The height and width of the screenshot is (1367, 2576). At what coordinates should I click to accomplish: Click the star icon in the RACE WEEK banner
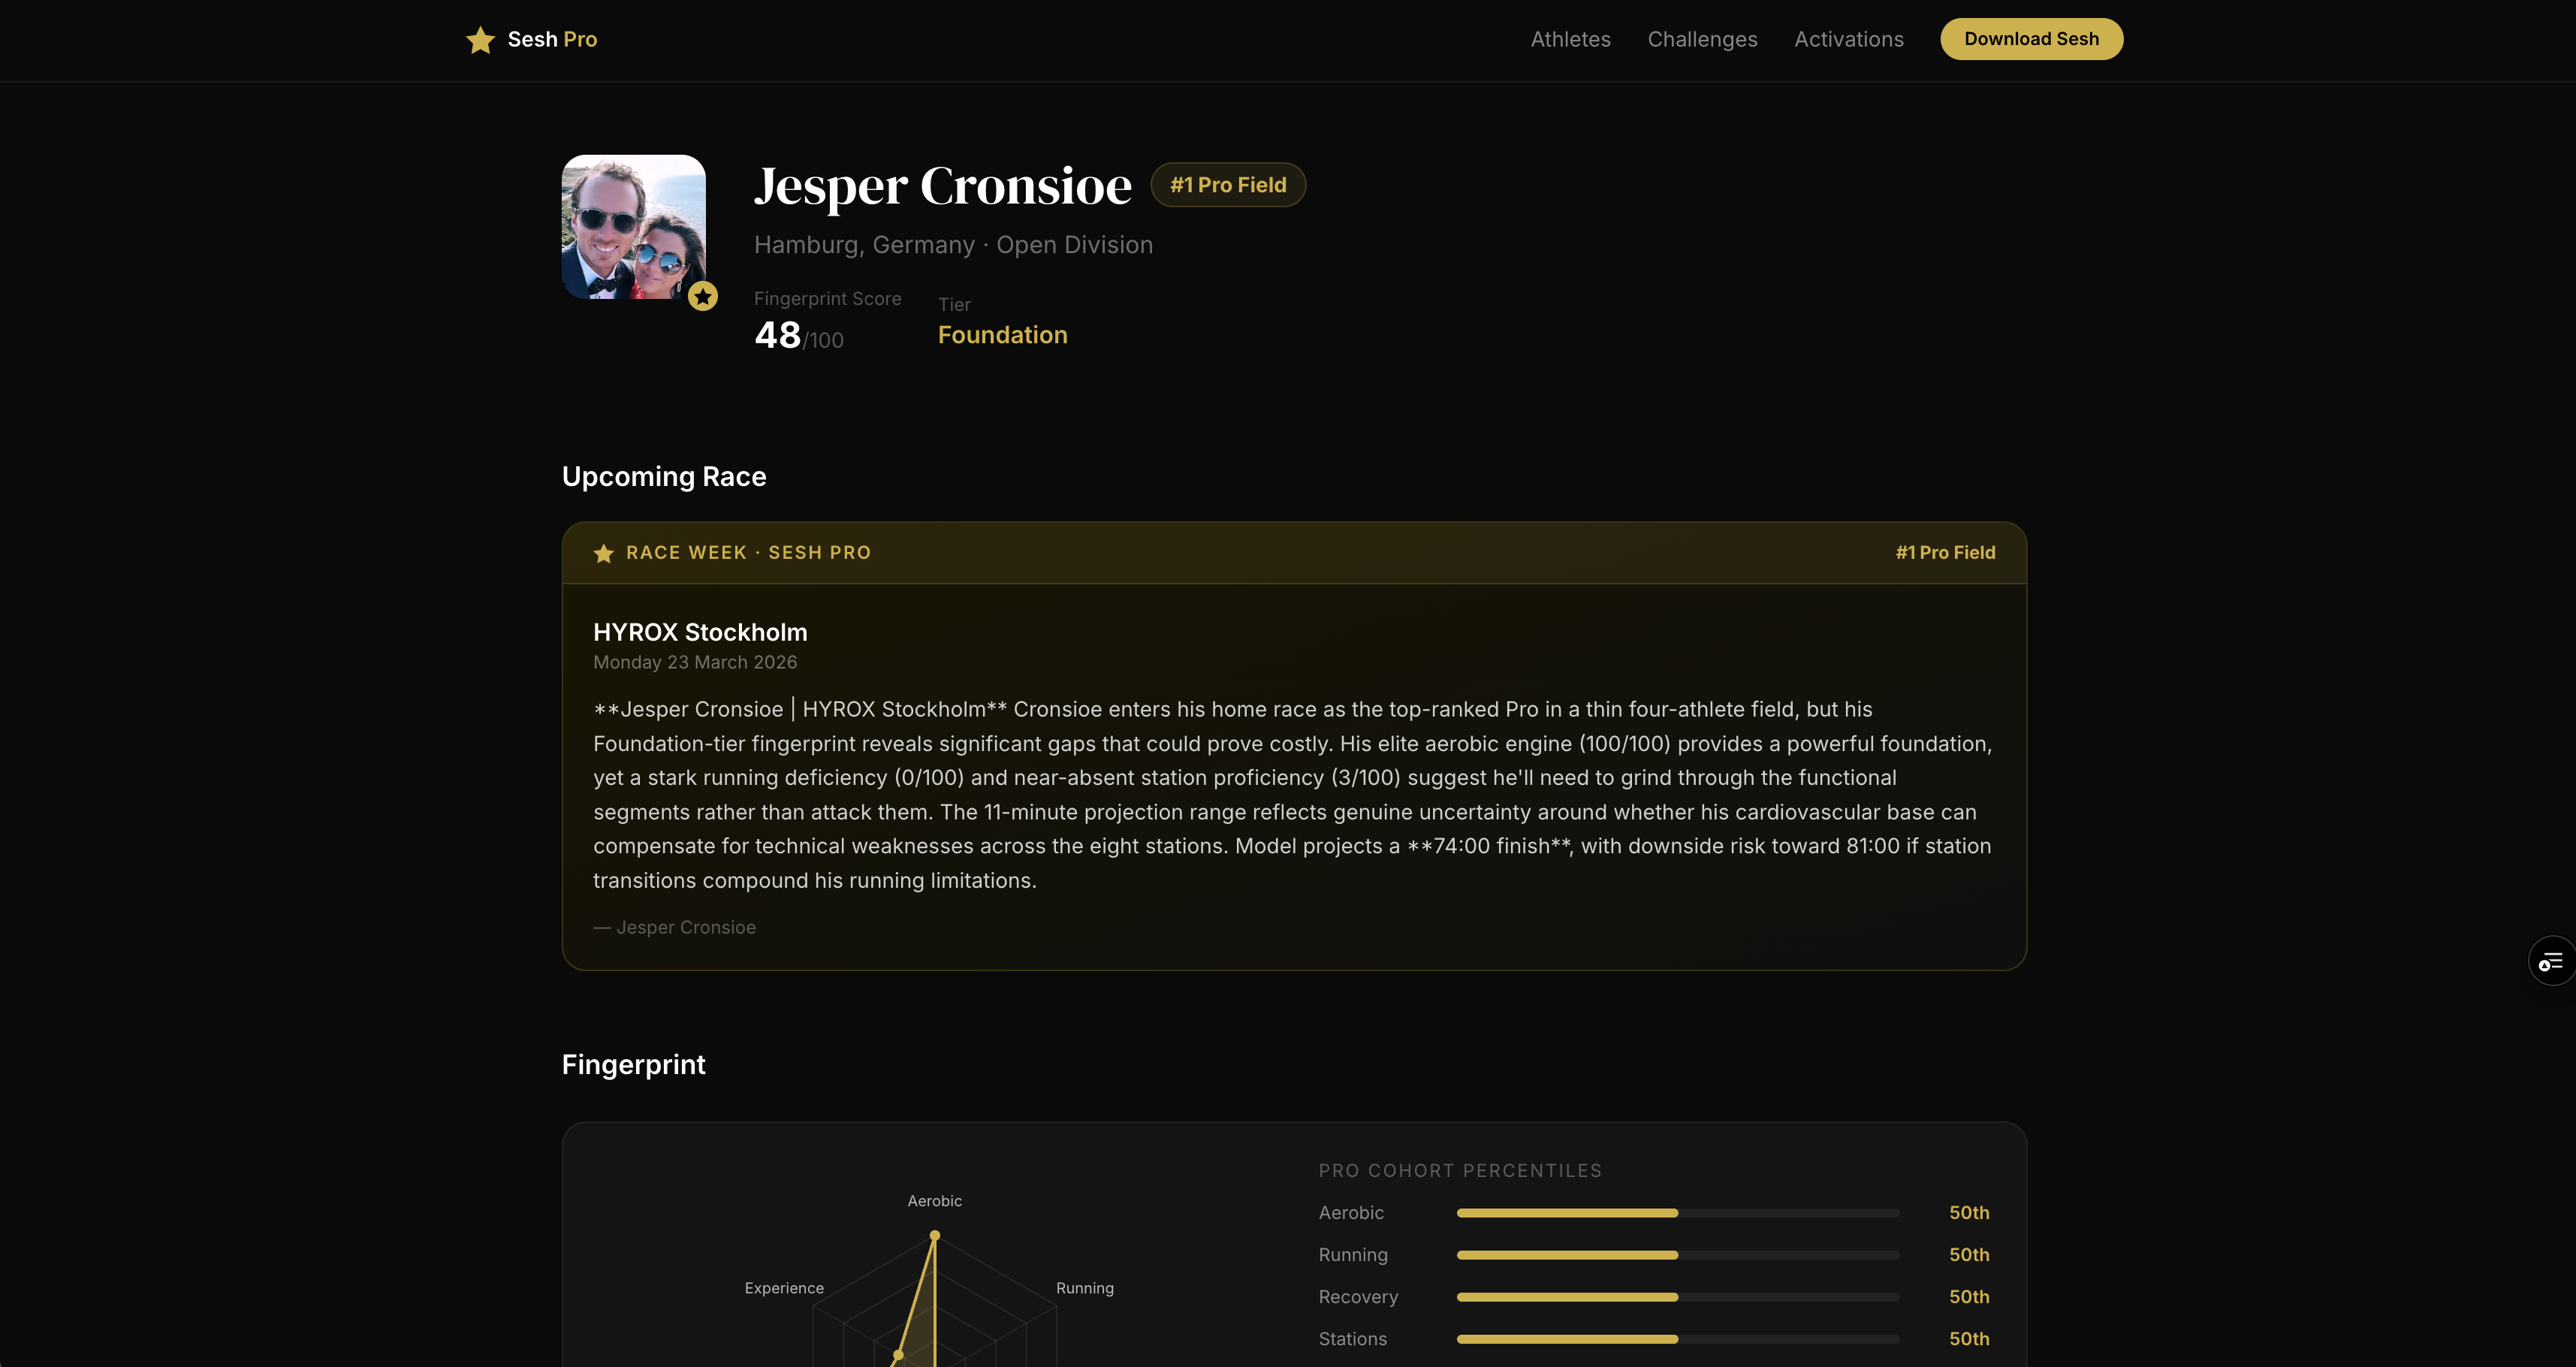point(604,553)
